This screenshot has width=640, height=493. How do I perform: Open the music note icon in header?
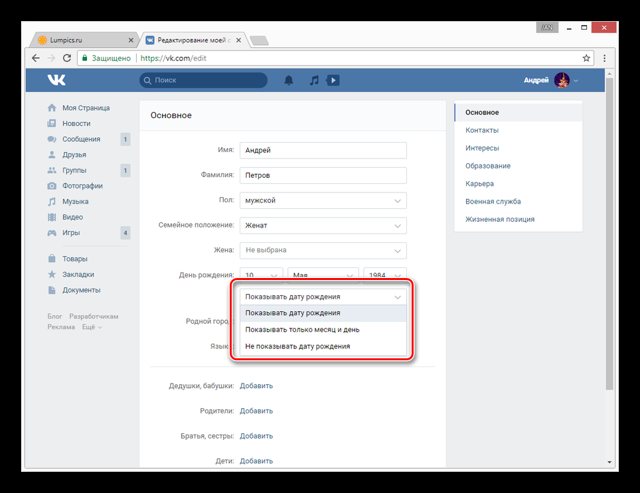tap(314, 80)
